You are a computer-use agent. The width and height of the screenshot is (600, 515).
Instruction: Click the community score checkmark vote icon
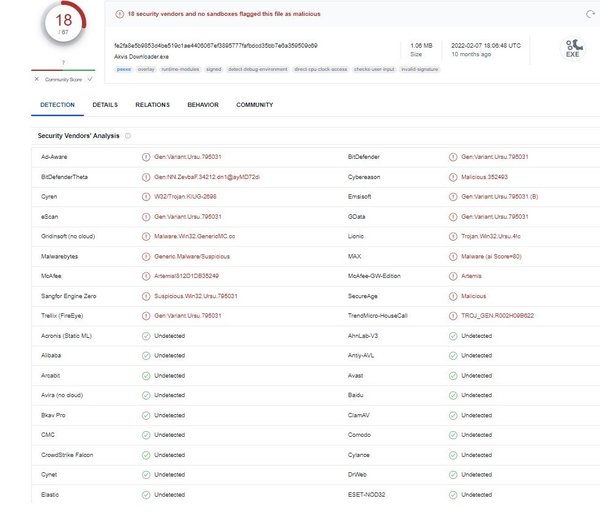[x=89, y=78]
